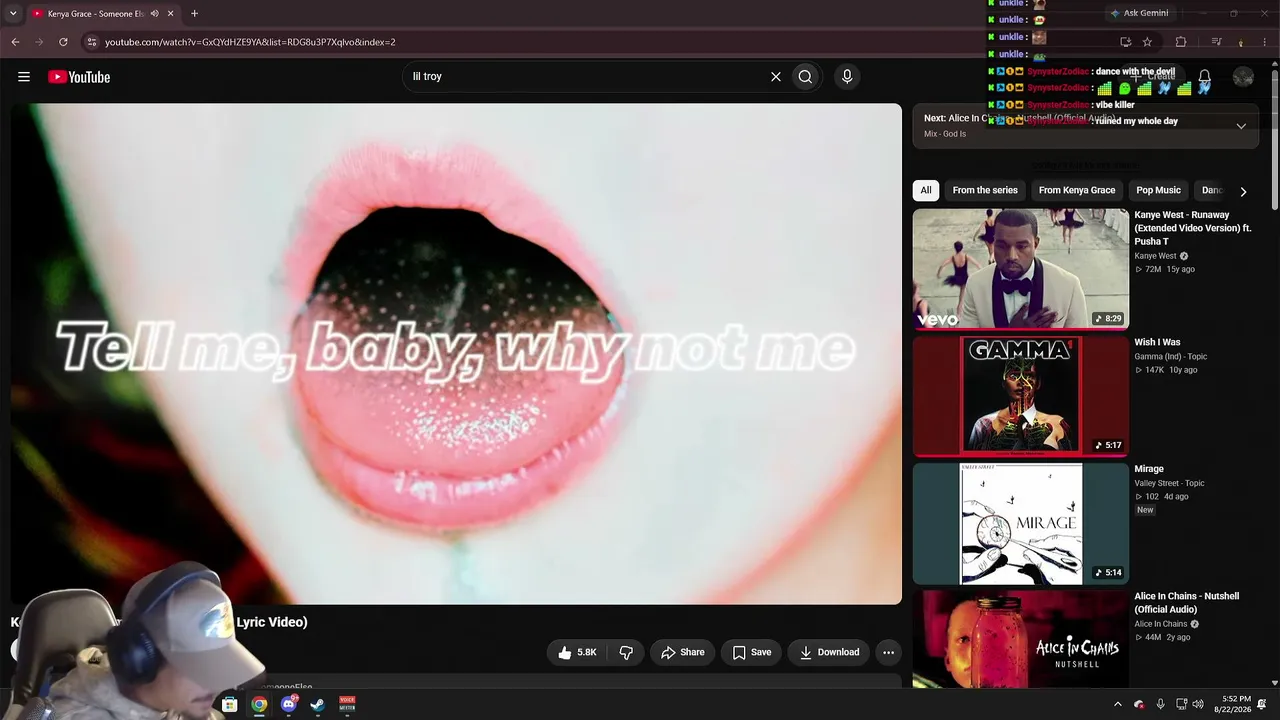Start voice search with the microphone icon
This screenshot has height=720, width=1280.
[847, 77]
